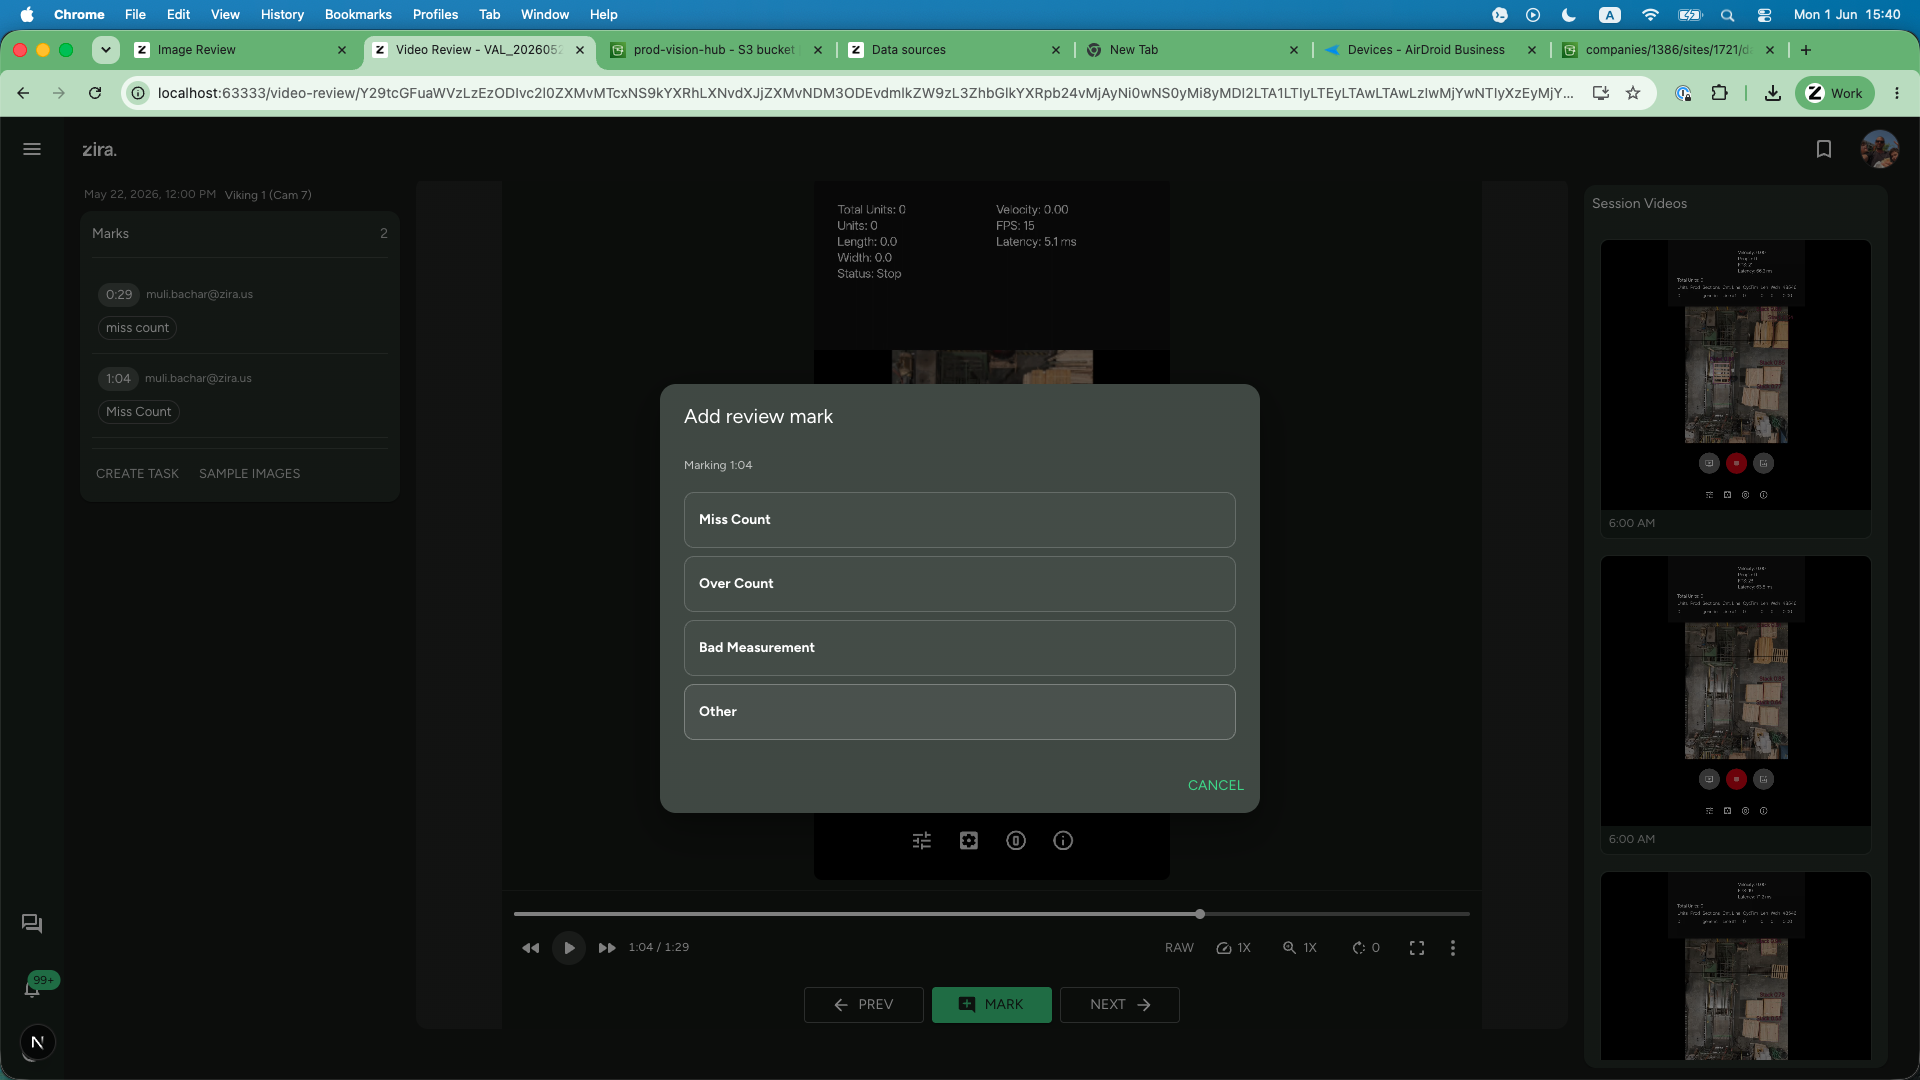Open the first 6:00 AM session video thumbnail
Screen dimensions: 1920x1080
(1735, 375)
